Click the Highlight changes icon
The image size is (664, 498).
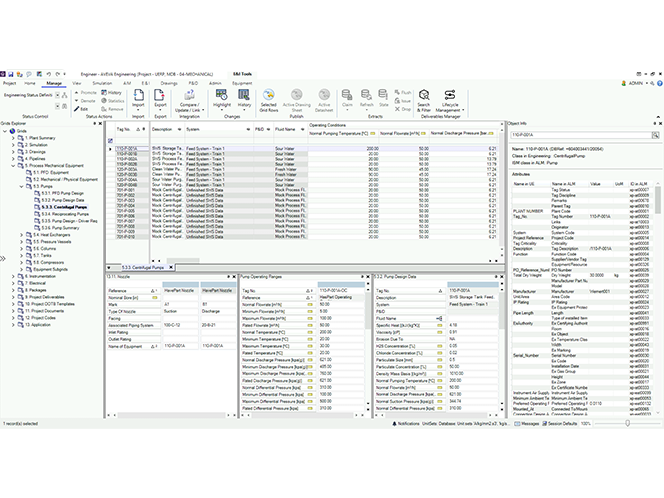(x=222, y=96)
